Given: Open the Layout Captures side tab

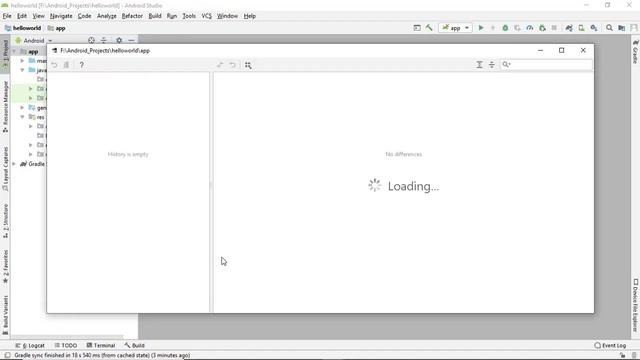Looking at the screenshot, I should click(x=5, y=169).
